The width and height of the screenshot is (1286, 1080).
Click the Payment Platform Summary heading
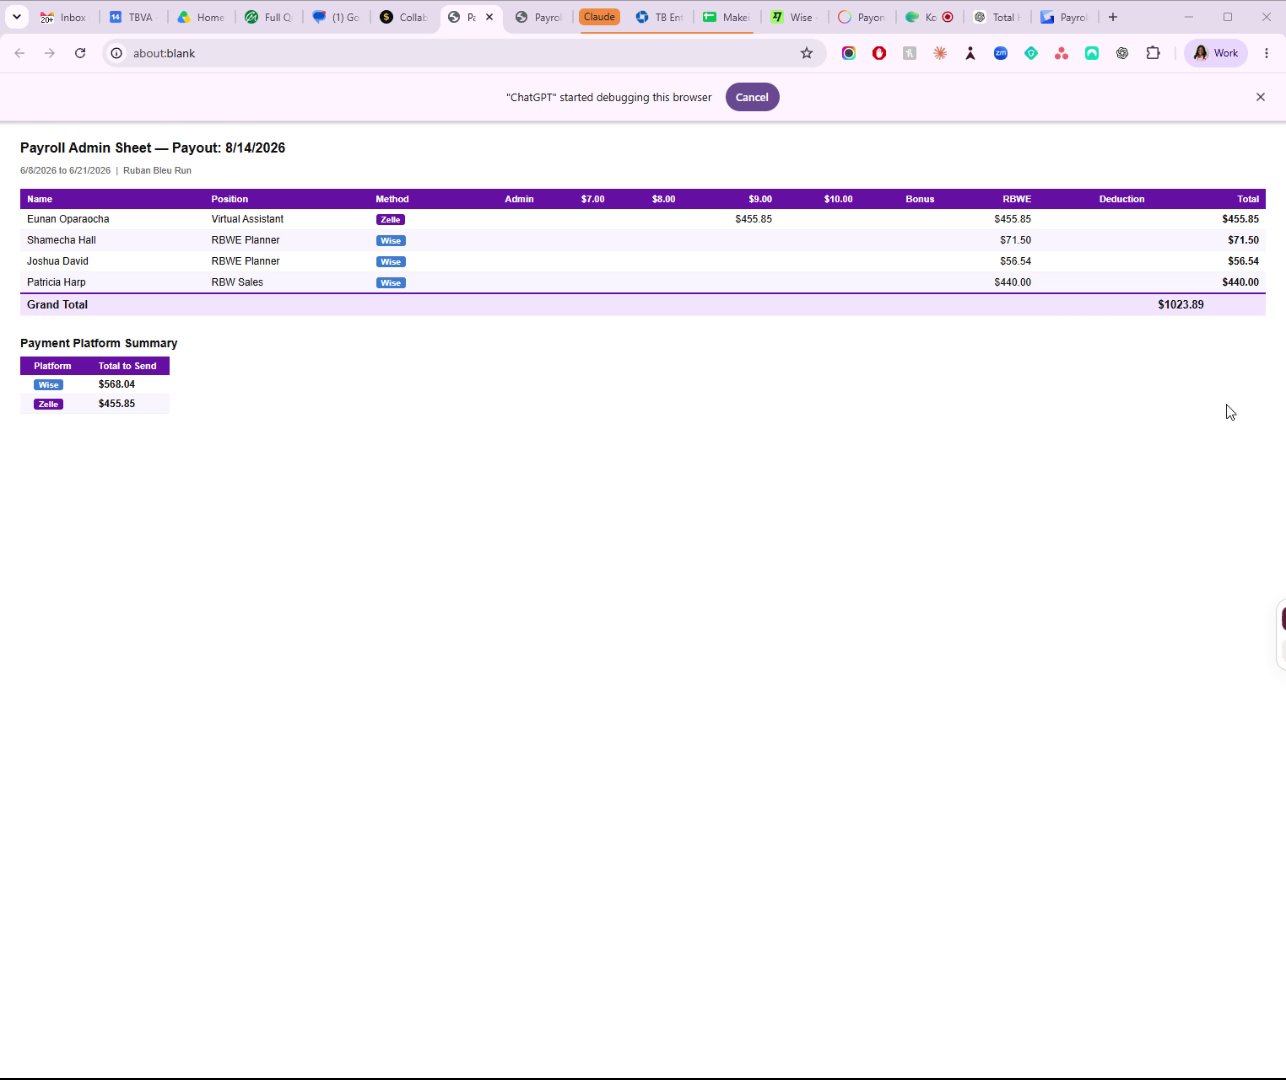click(x=99, y=343)
